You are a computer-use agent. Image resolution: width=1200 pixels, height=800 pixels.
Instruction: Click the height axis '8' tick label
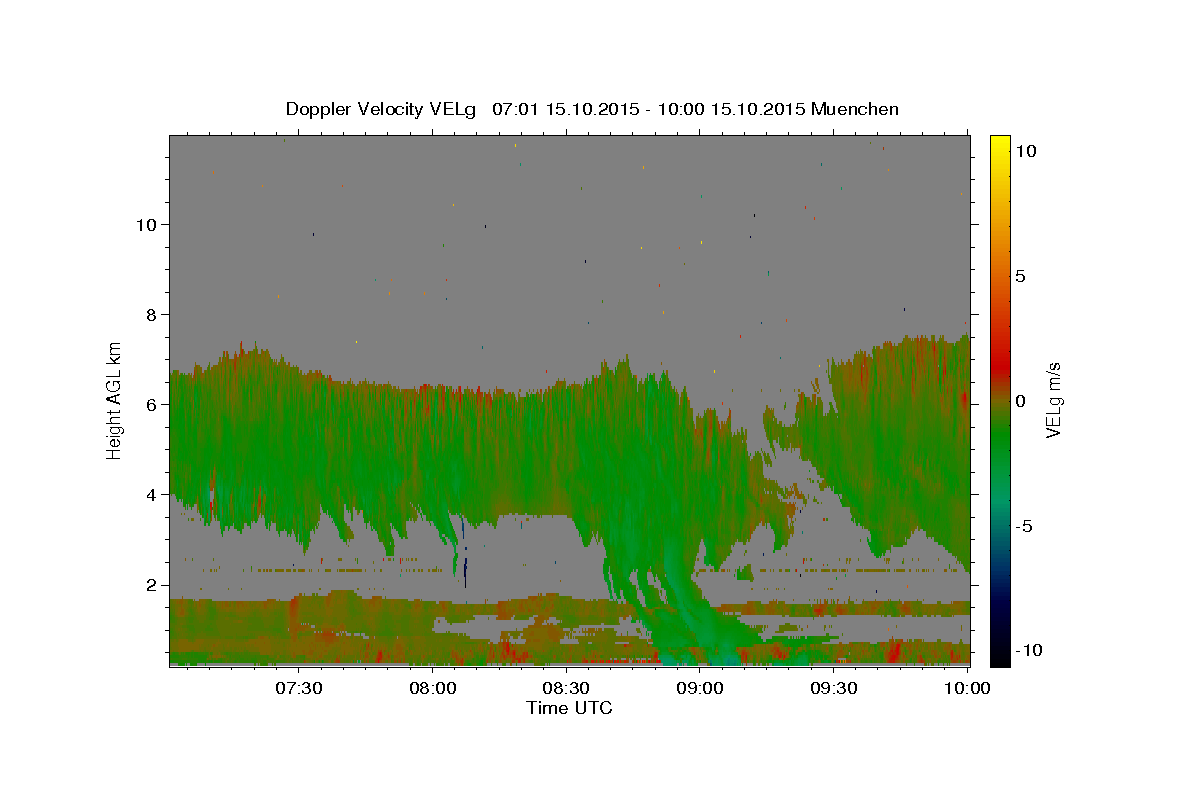(x=153, y=314)
